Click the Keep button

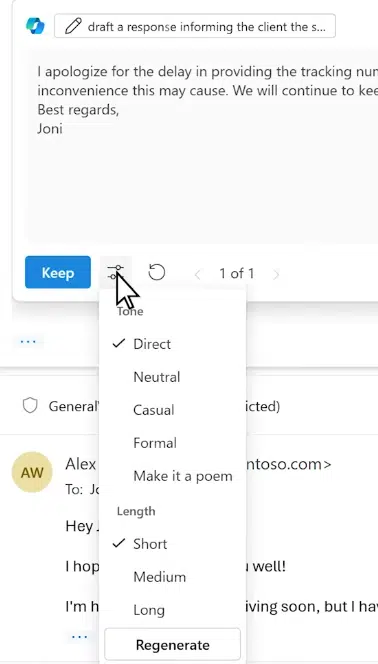click(58, 272)
